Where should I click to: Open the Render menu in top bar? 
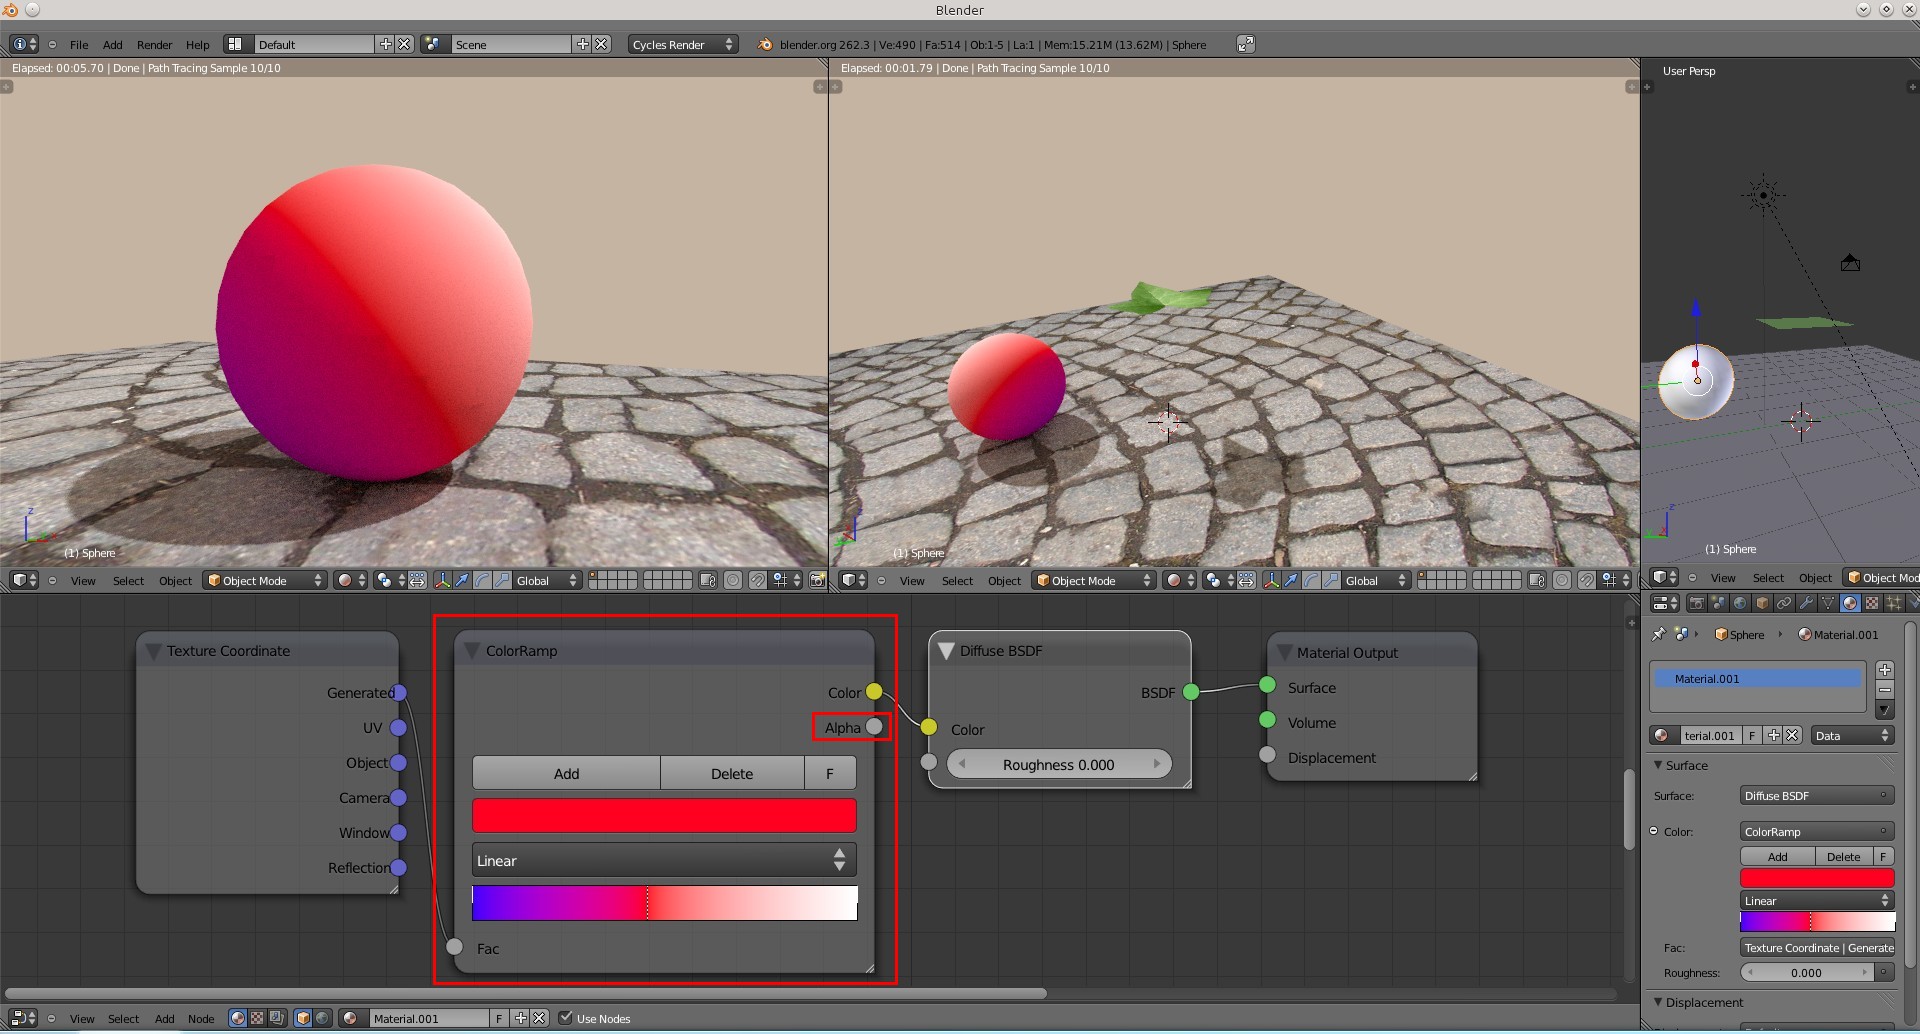click(154, 45)
